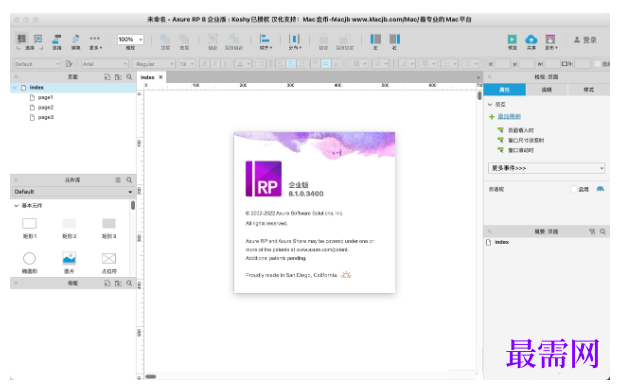Viewport: 618px width, 385px height.
Task: Select the 图片 image widget
Action: 69,263
